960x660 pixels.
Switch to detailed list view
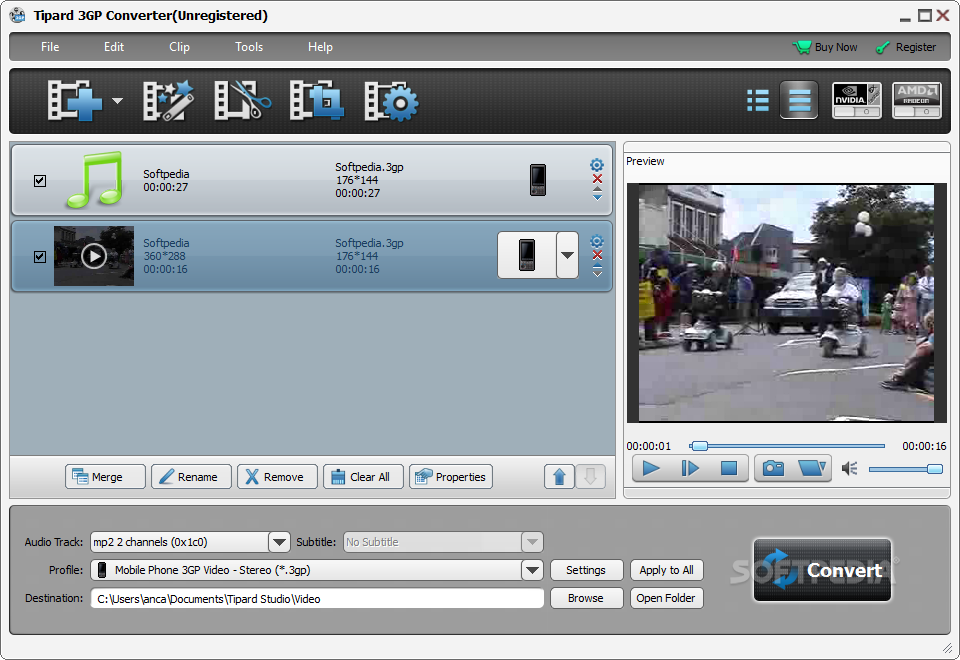(799, 100)
